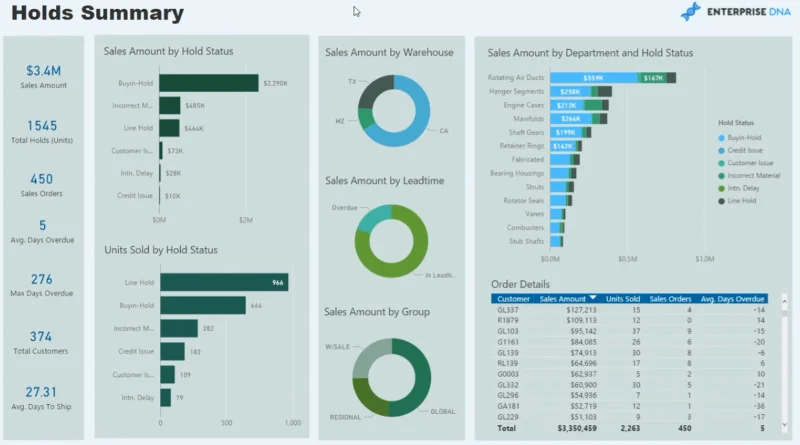
Task: Select the Incorrect M... 282 units bar
Action: [179, 328]
